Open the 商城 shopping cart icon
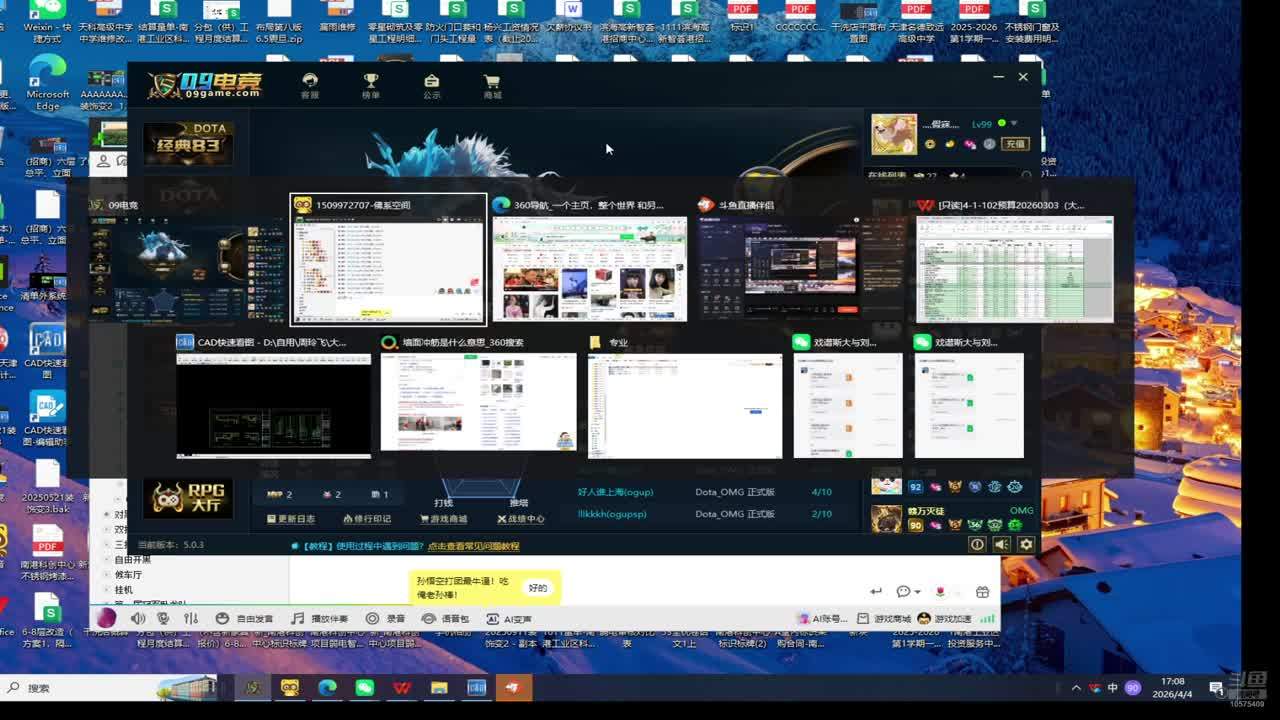1280x720 pixels. tap(492, 84)
